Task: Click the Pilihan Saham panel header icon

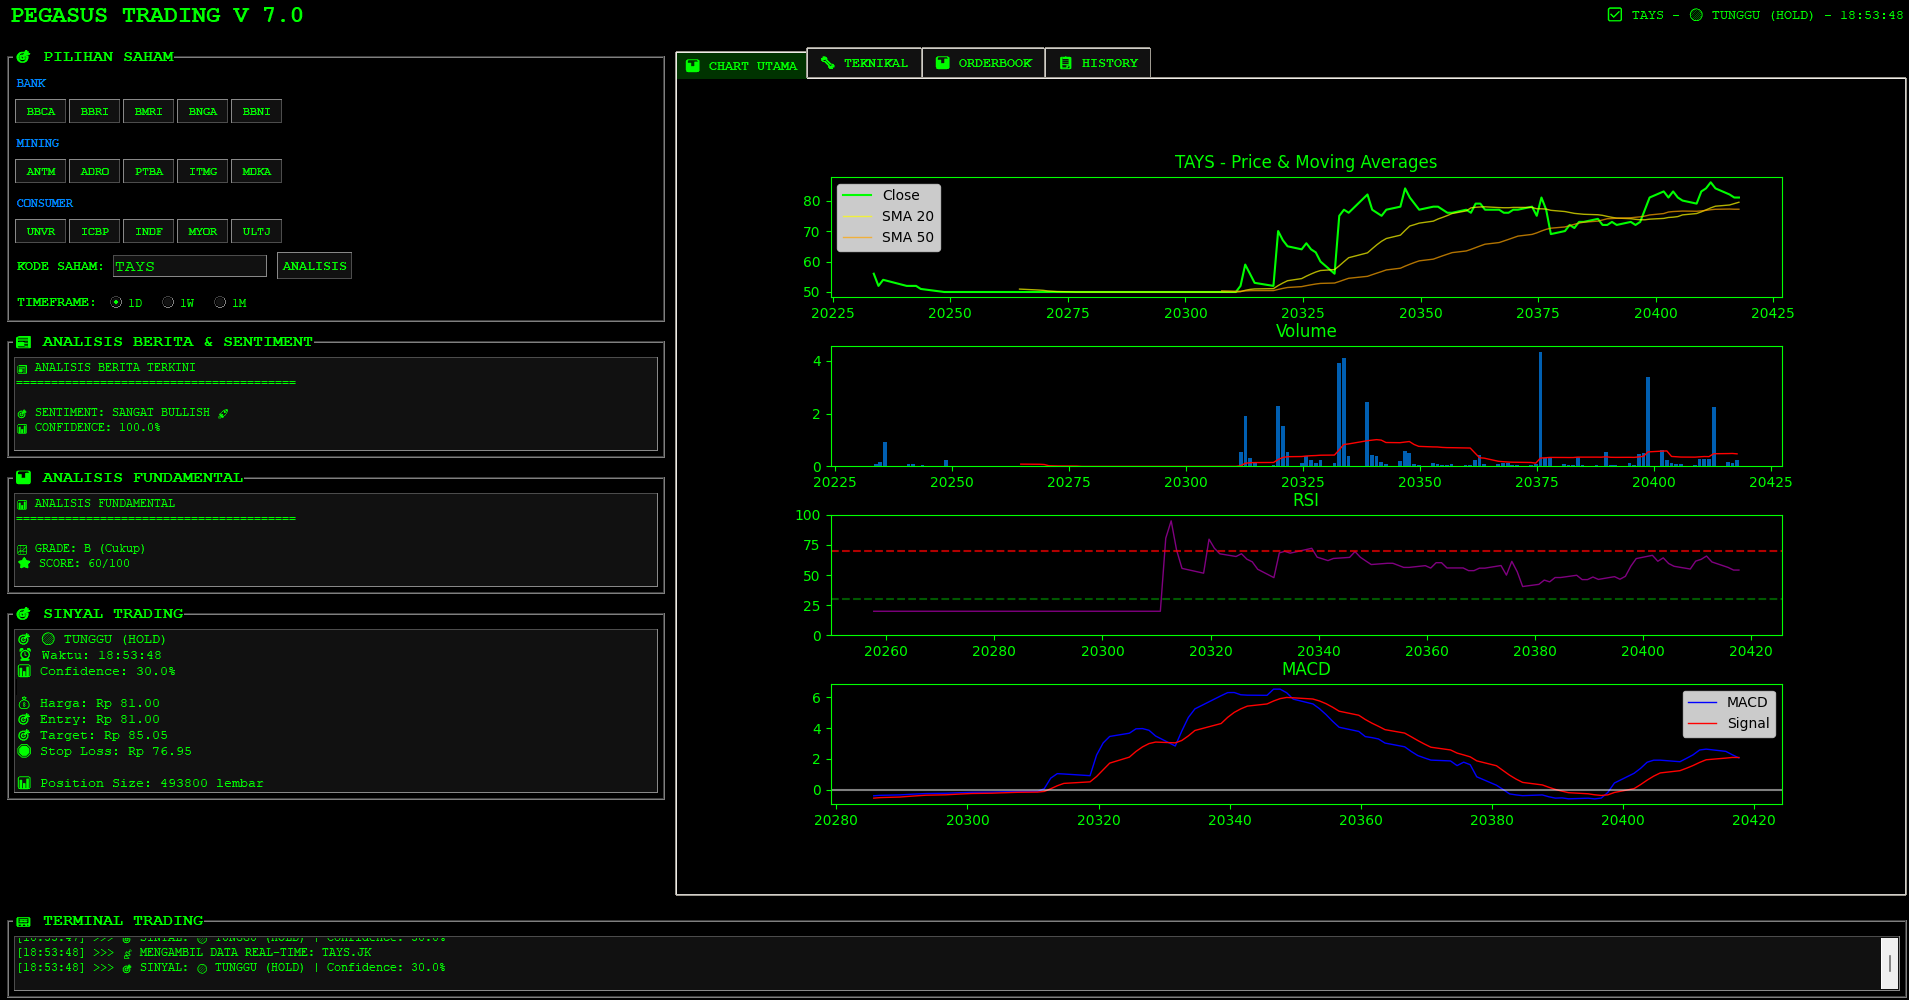Action: tap(23, 57)
